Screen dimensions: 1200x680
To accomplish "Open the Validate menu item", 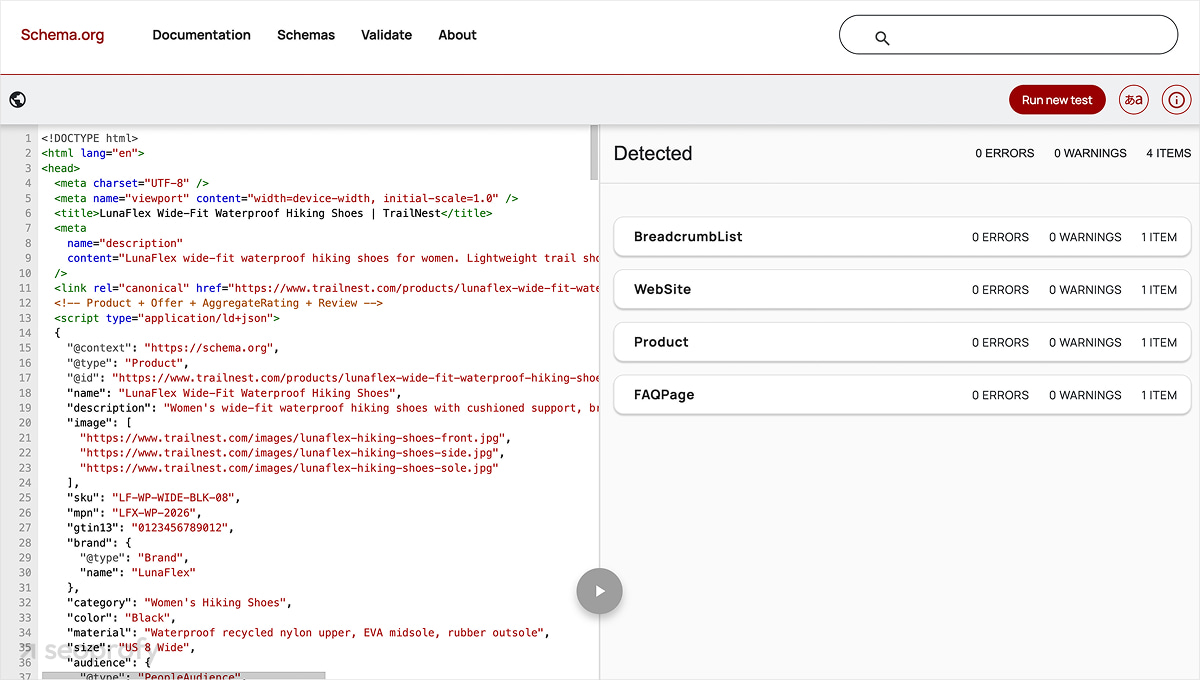I will (x=386, y=35).
